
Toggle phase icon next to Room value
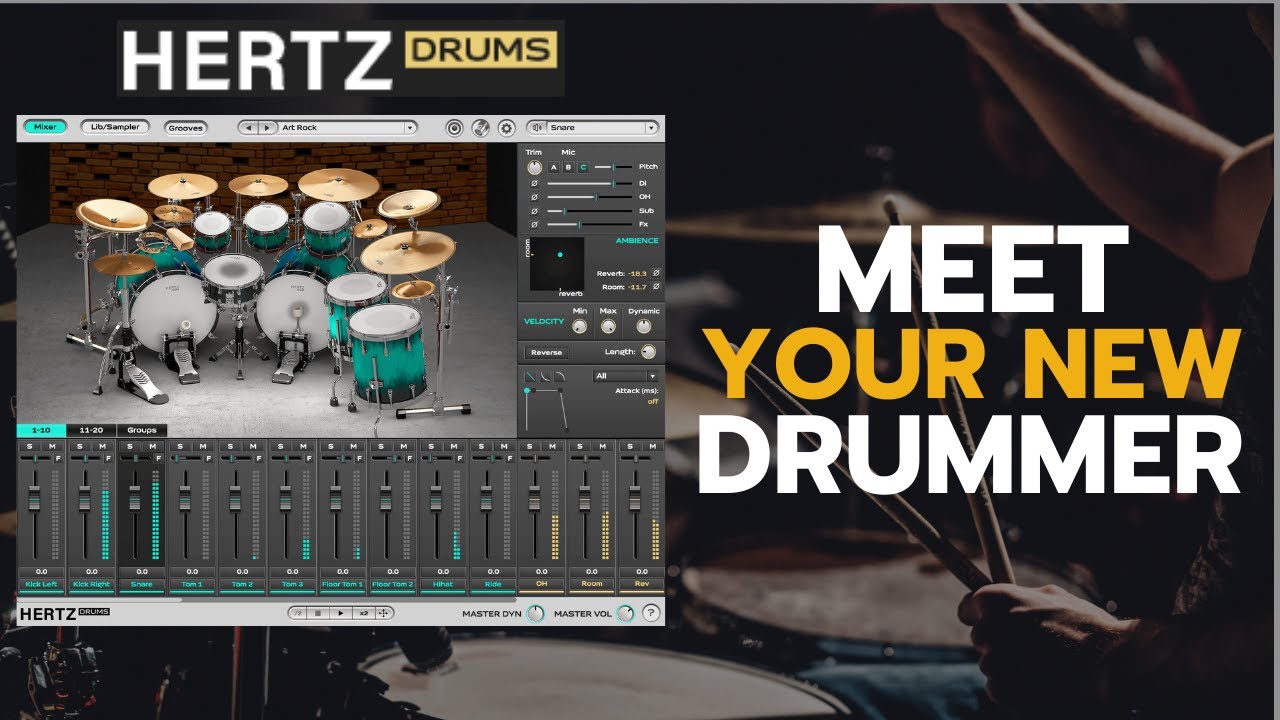pos(656,287)
